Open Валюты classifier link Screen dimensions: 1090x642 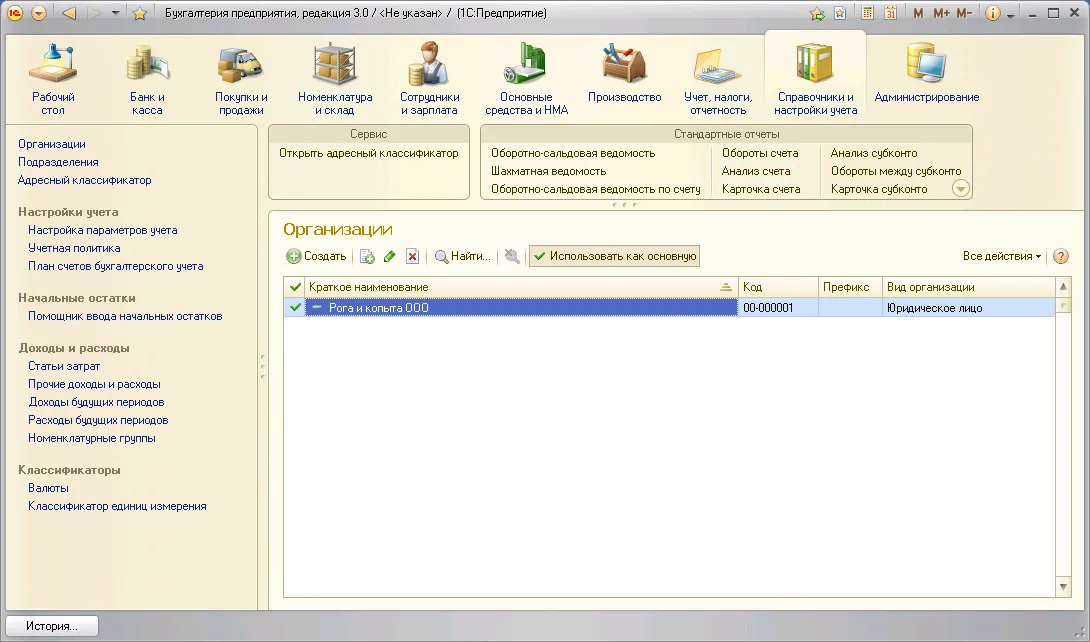[x=49, y=488]
